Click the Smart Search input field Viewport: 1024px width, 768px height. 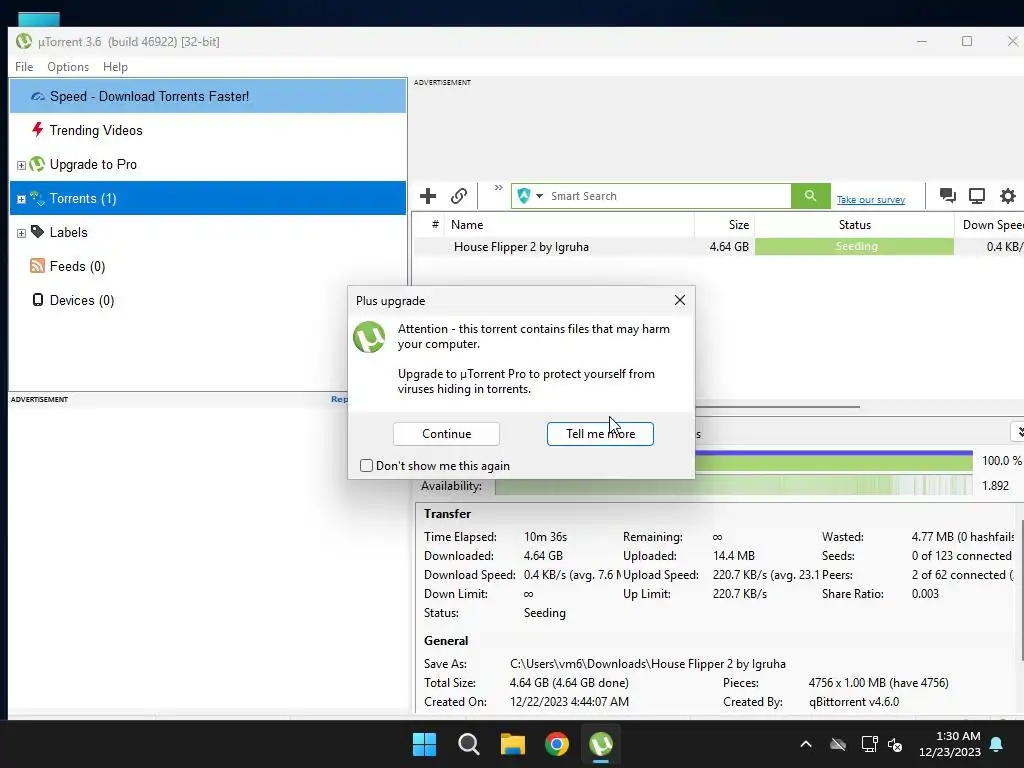pyautogui.click(x=669, y=196)
